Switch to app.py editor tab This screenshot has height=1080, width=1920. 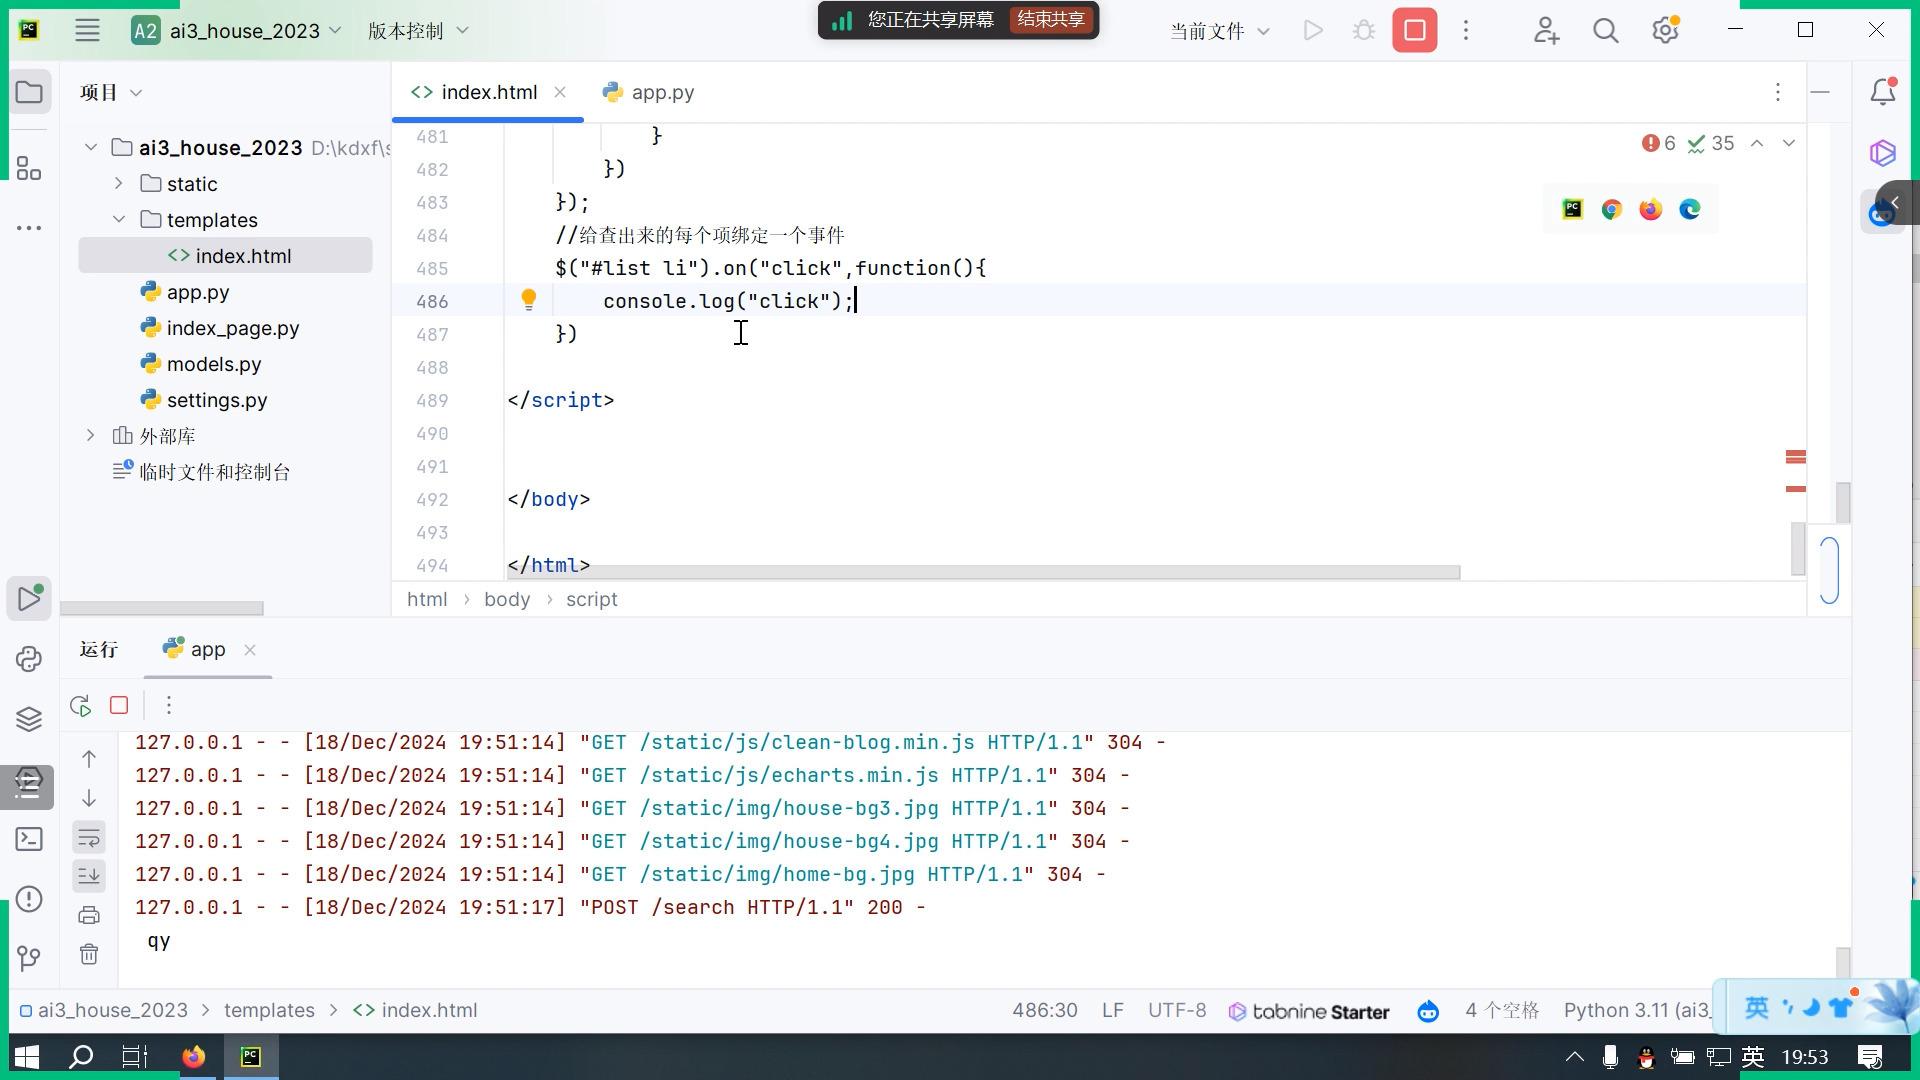[648, 92]
